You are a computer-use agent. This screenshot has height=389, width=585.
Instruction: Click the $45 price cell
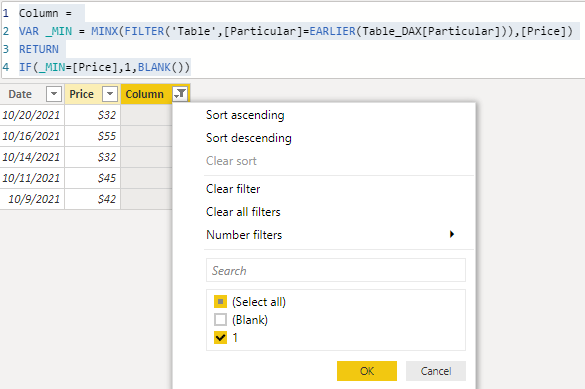93,178
